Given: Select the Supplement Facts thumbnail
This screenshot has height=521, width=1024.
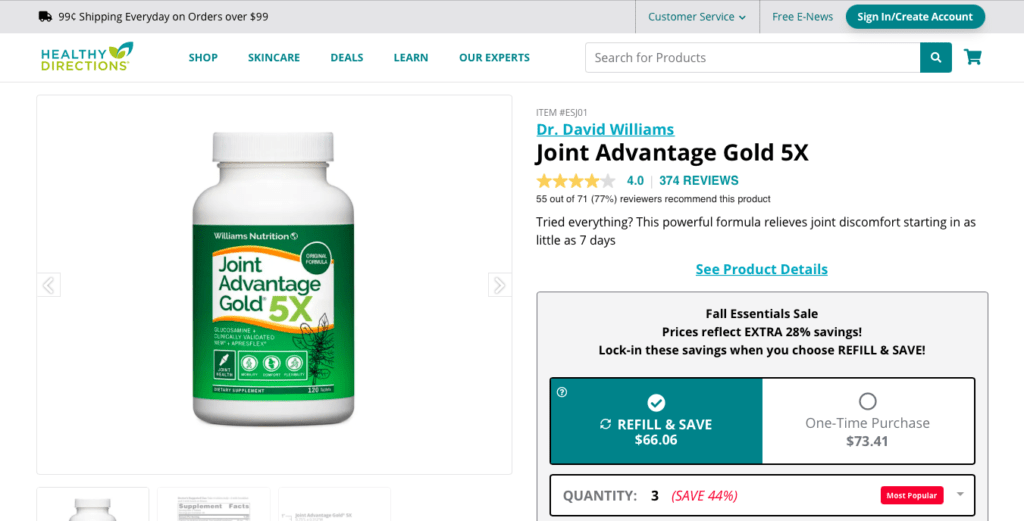Looking at the screenshot, I should [x=214, y=504].
